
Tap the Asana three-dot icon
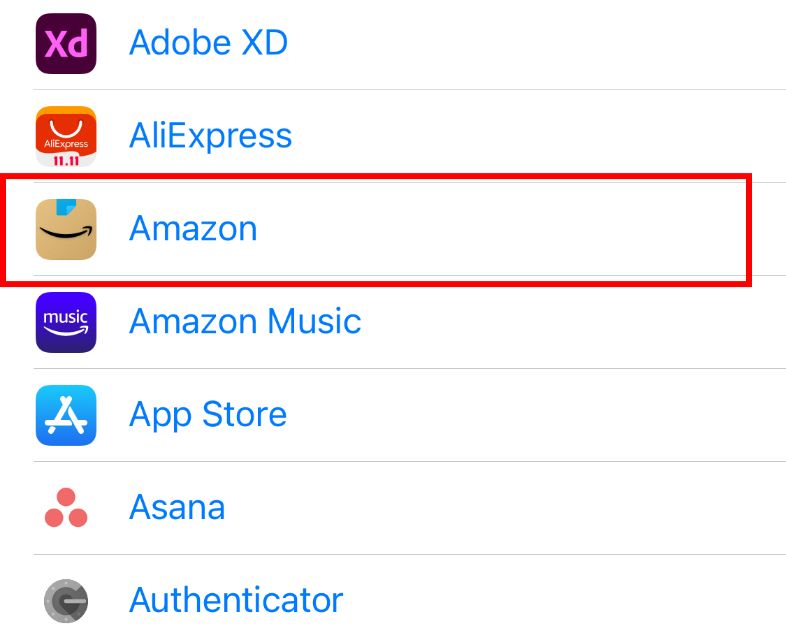tap(66, 508)
